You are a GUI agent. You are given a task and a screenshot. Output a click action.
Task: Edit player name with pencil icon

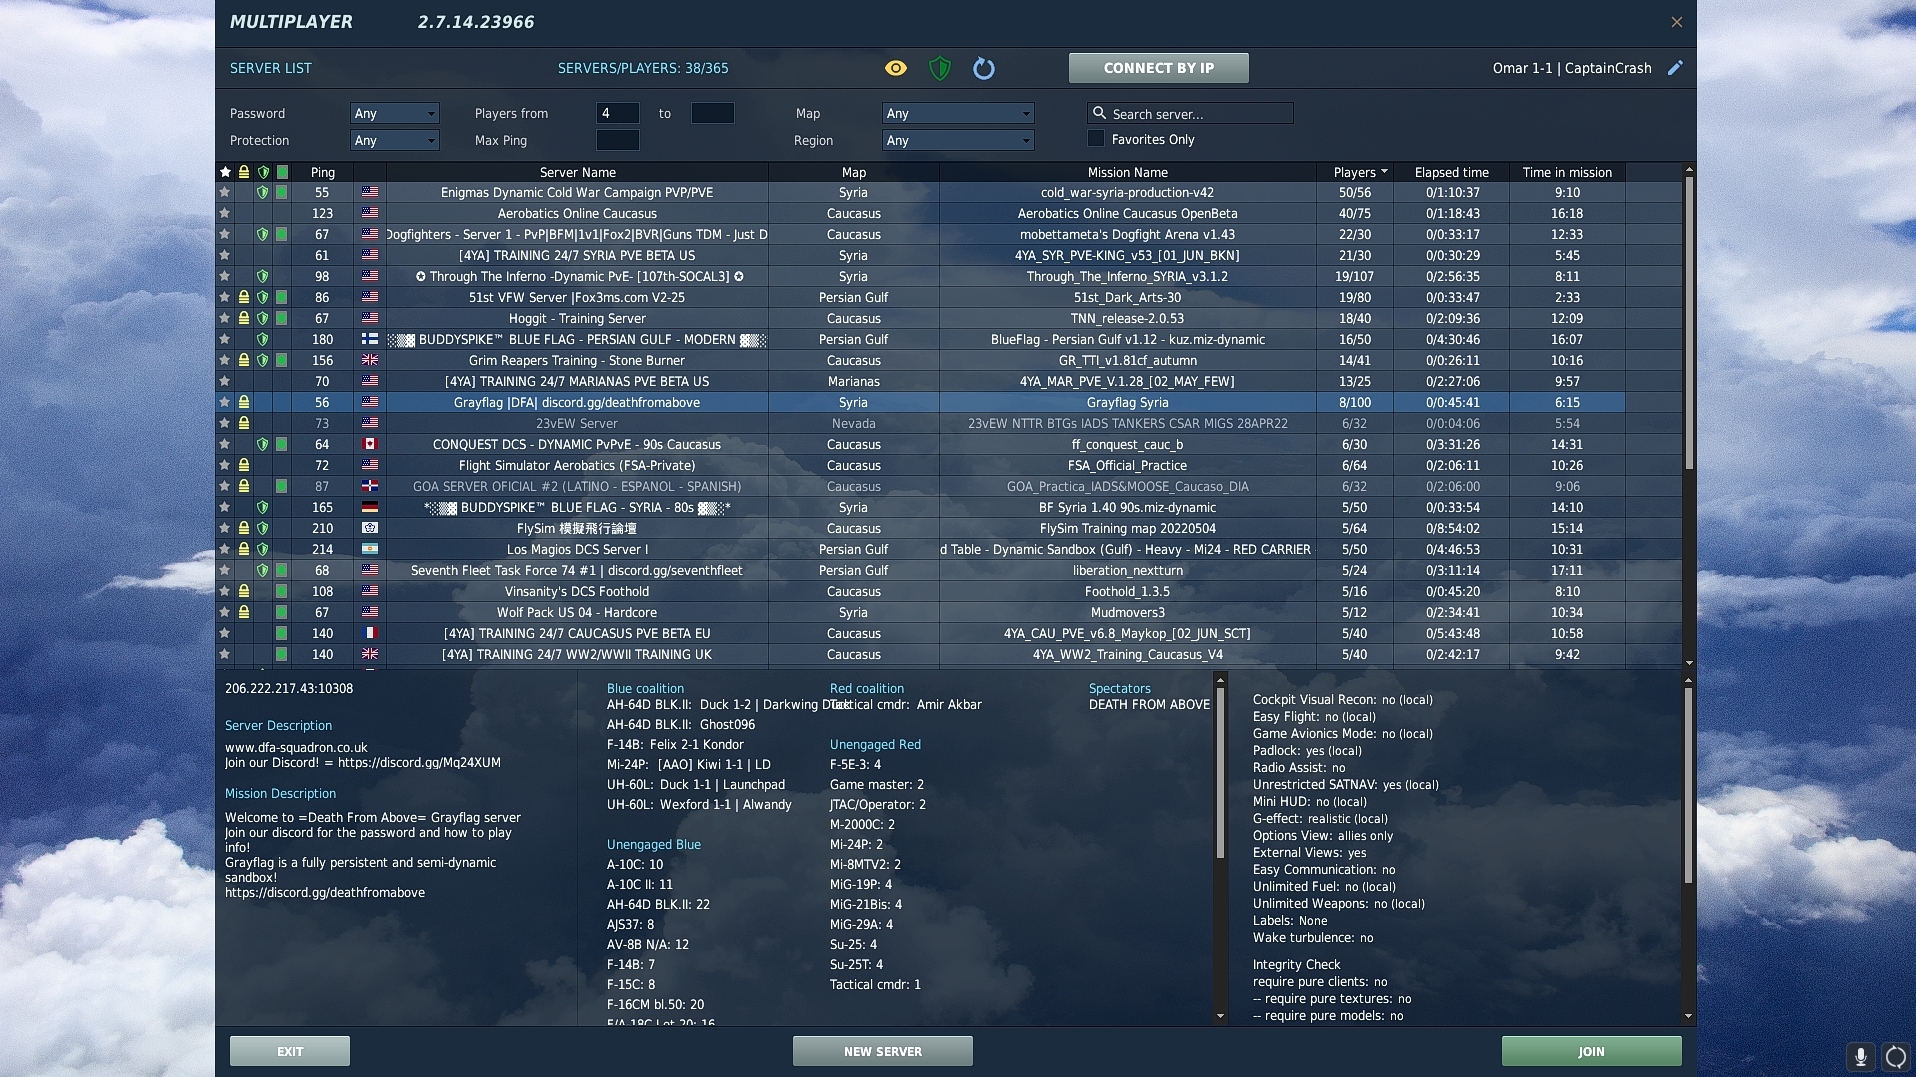(x=1675, y=68)
